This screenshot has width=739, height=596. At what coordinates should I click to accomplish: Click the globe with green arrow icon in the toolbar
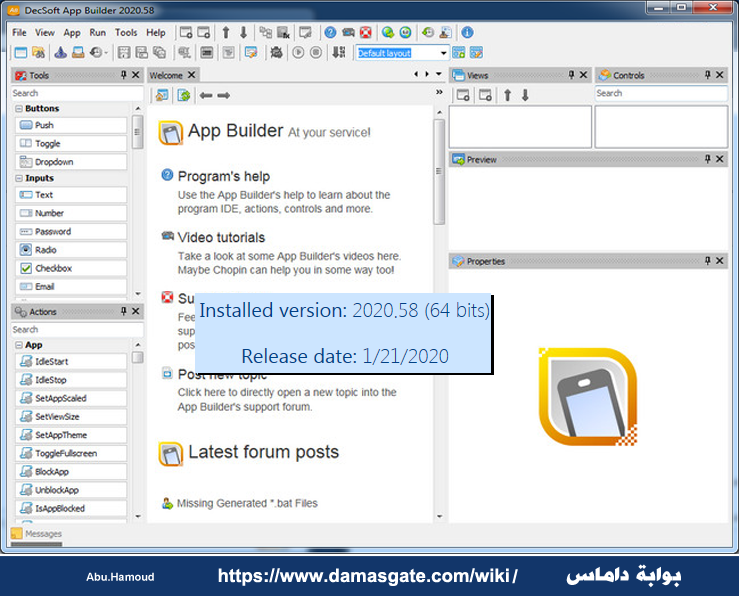(x=388, y=33)
